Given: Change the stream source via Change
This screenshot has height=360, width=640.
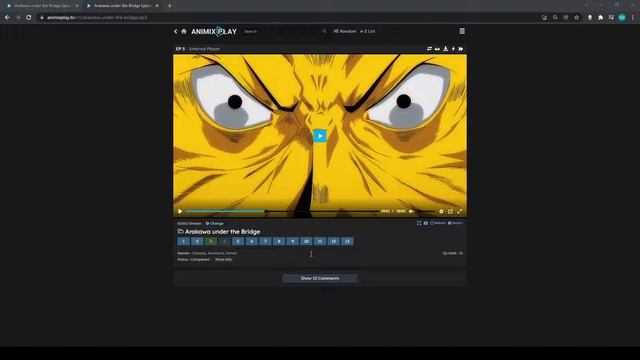Looking at the screenshot, I should click(x=215, y=224).
